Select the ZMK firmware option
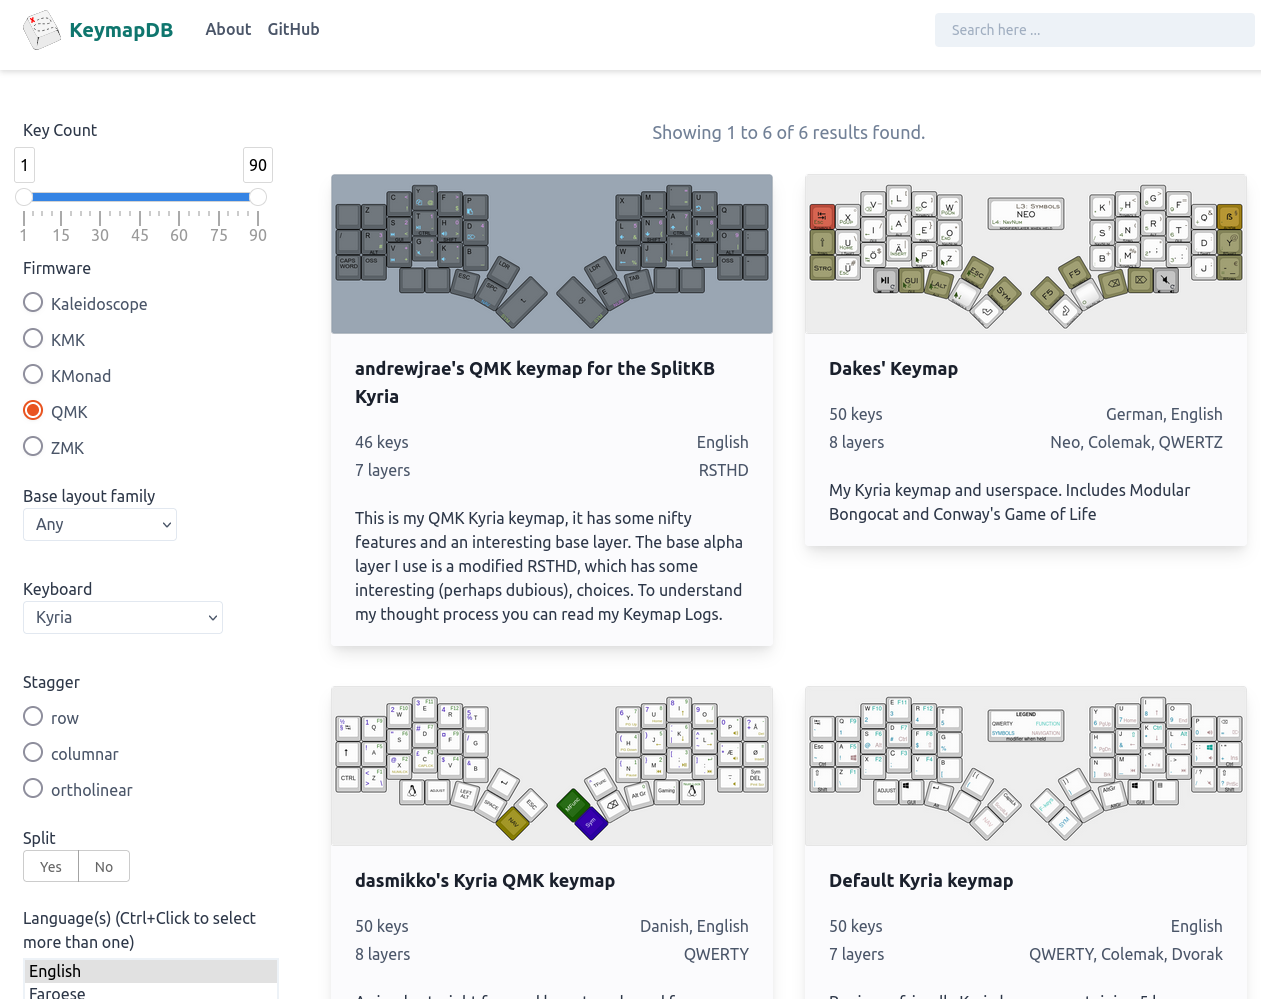1261x999 pixels. coord(33,447)
